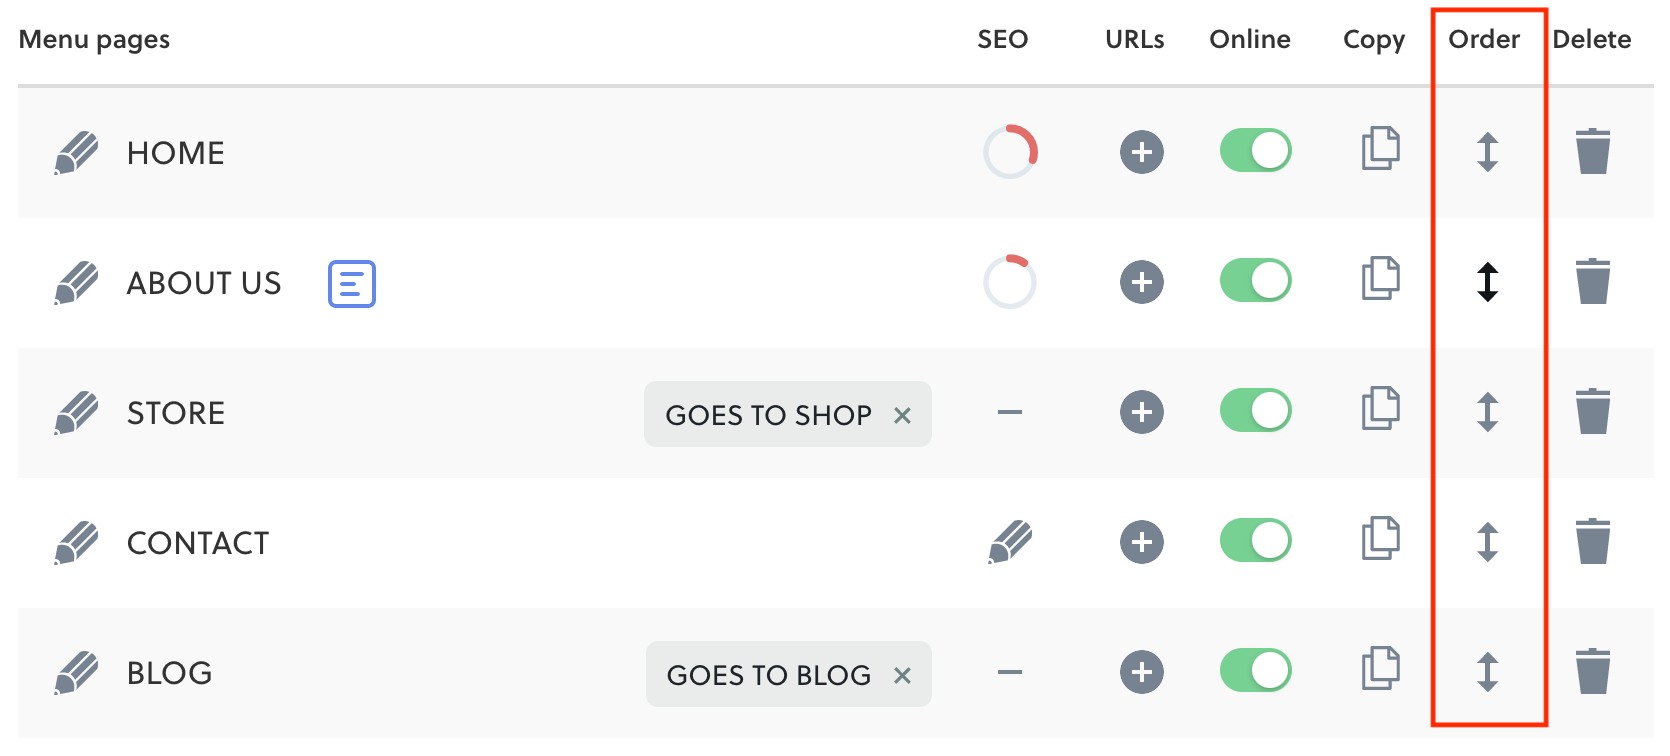
Task: Copy the STORE page
Action: point(1380,408)
